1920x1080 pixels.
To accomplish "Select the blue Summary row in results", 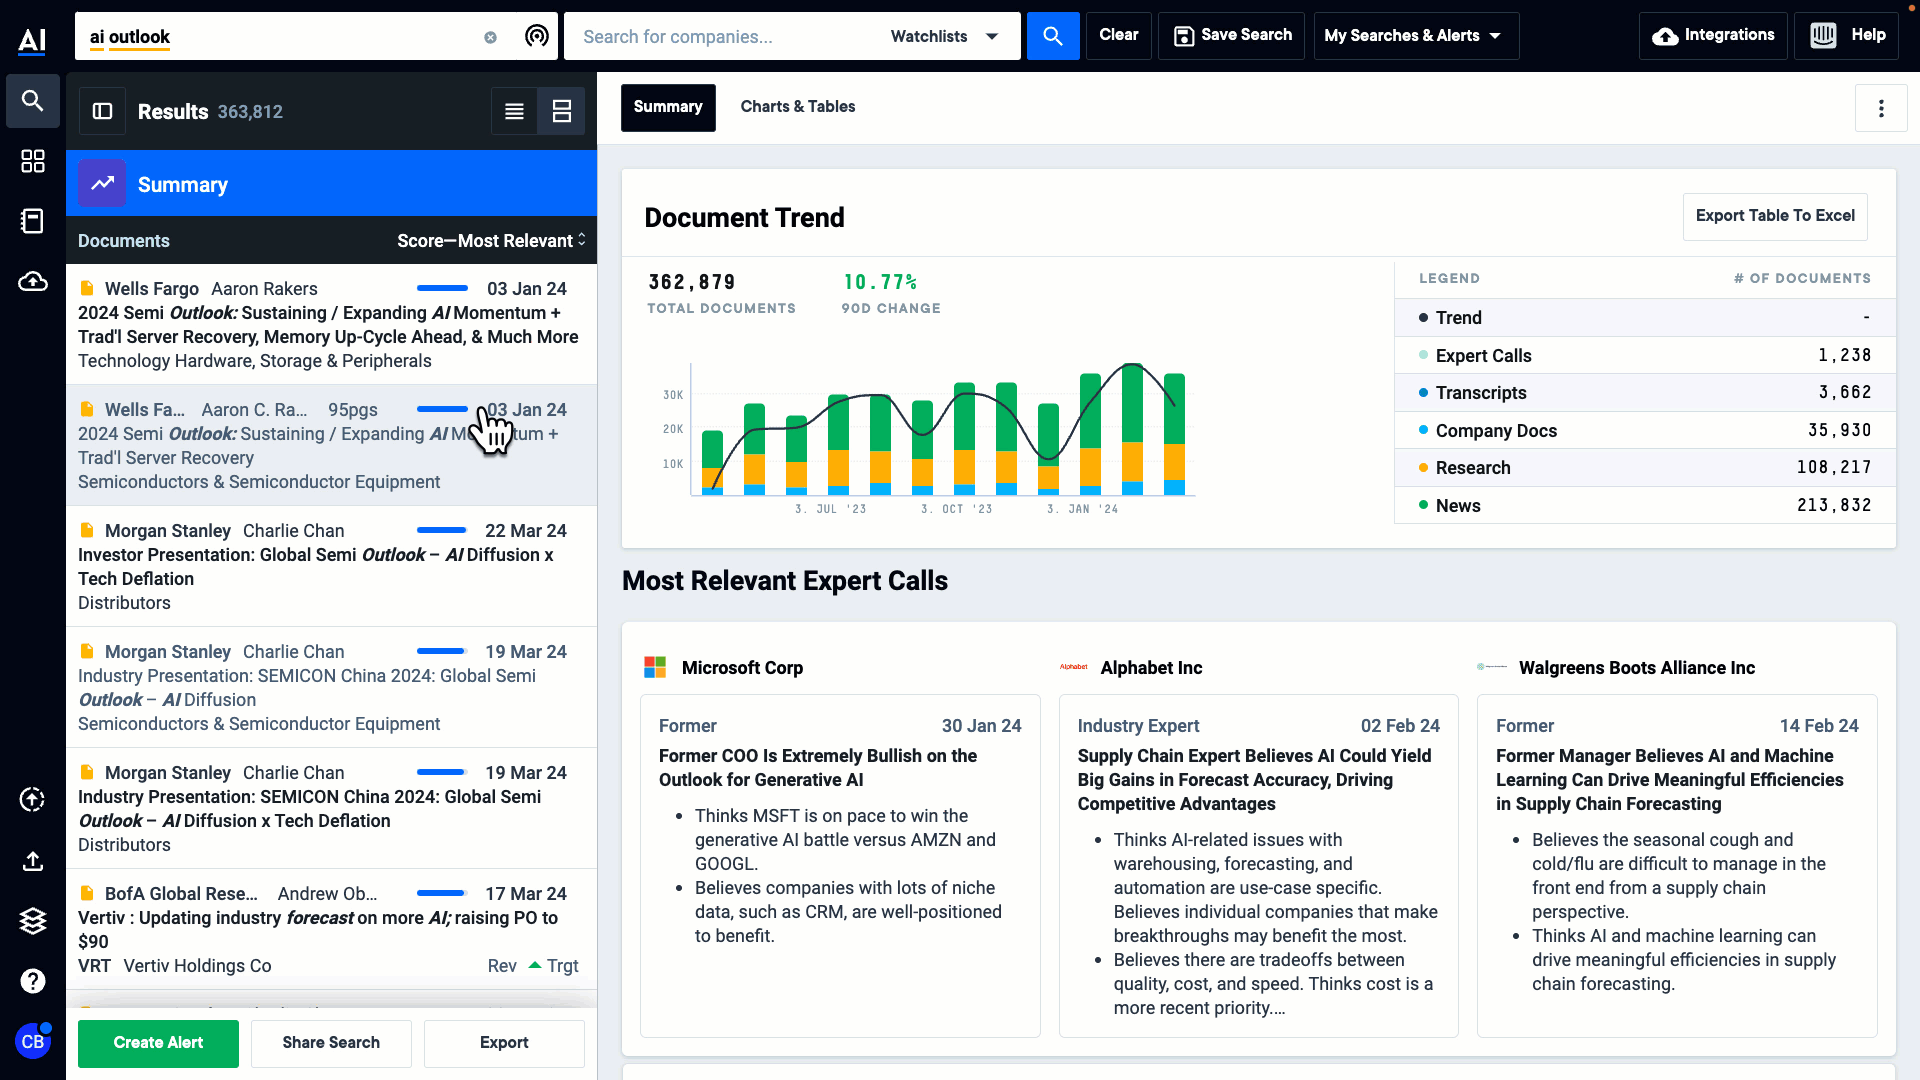I will [x=331, y=184].
